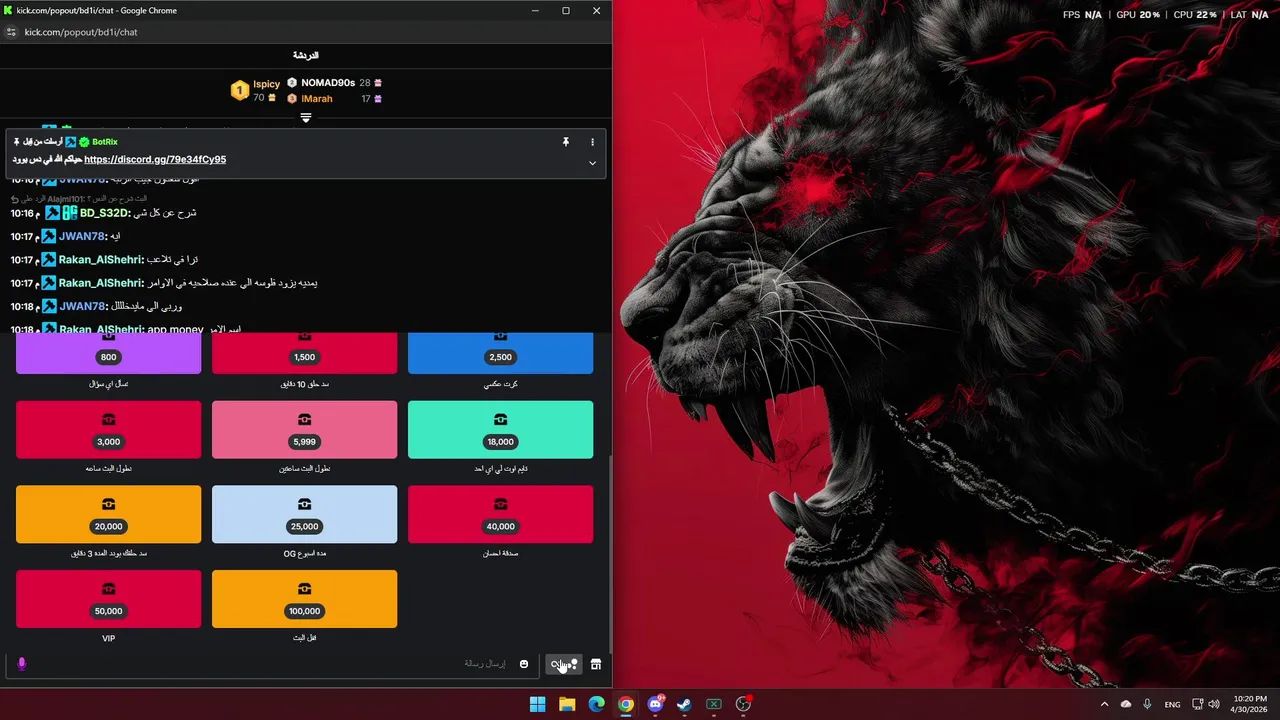Open the Discord link discord.gg/79e34fCy95
1280x720 pixels.
(155, 159)
